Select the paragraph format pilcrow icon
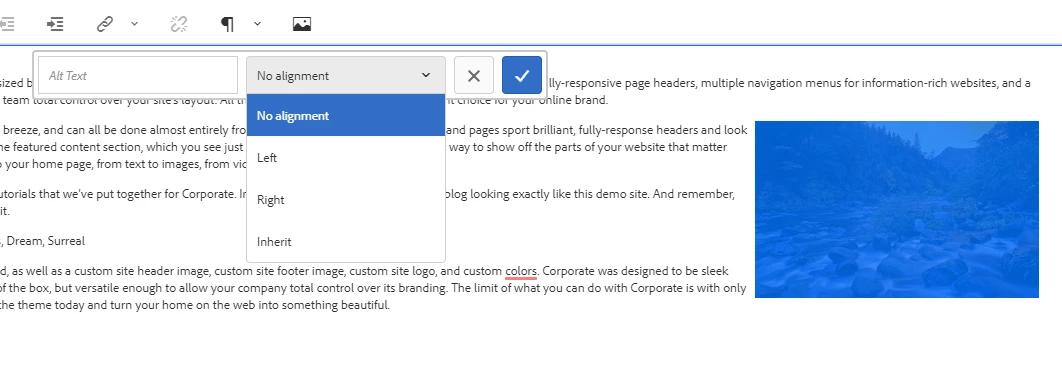The height and width of the screenshot is (380, 1062). [x=228, y=24]
